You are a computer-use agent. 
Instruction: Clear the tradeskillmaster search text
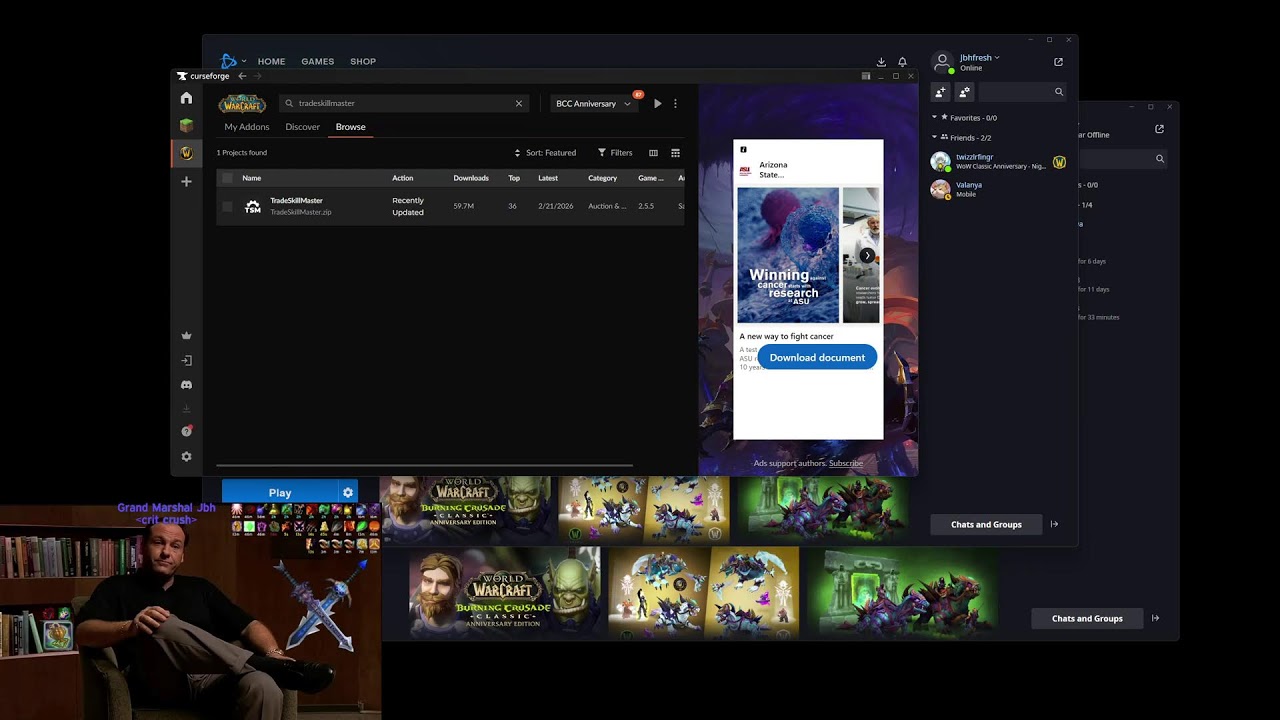[518, 103]
